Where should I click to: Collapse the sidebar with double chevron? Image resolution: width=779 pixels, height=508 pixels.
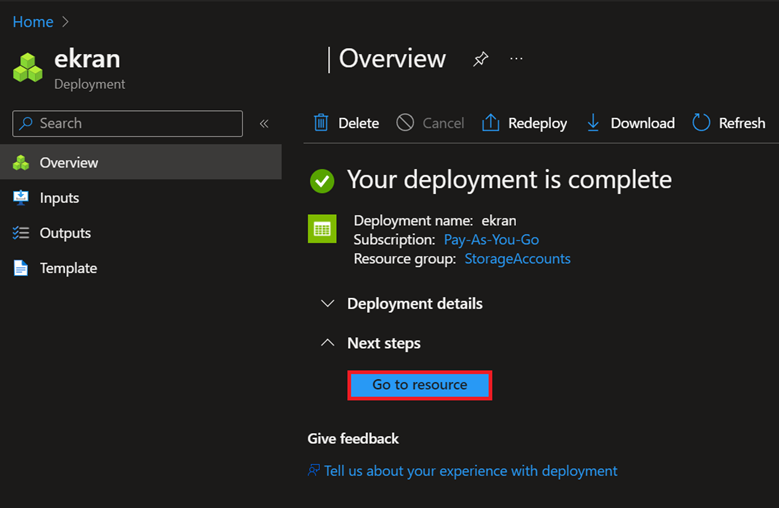(x=264, y=123)
